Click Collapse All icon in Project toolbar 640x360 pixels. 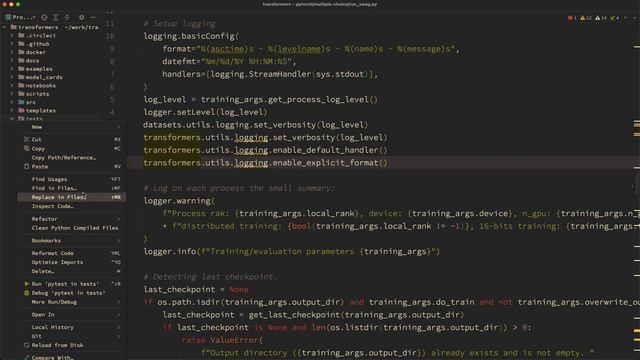(67, 17)
